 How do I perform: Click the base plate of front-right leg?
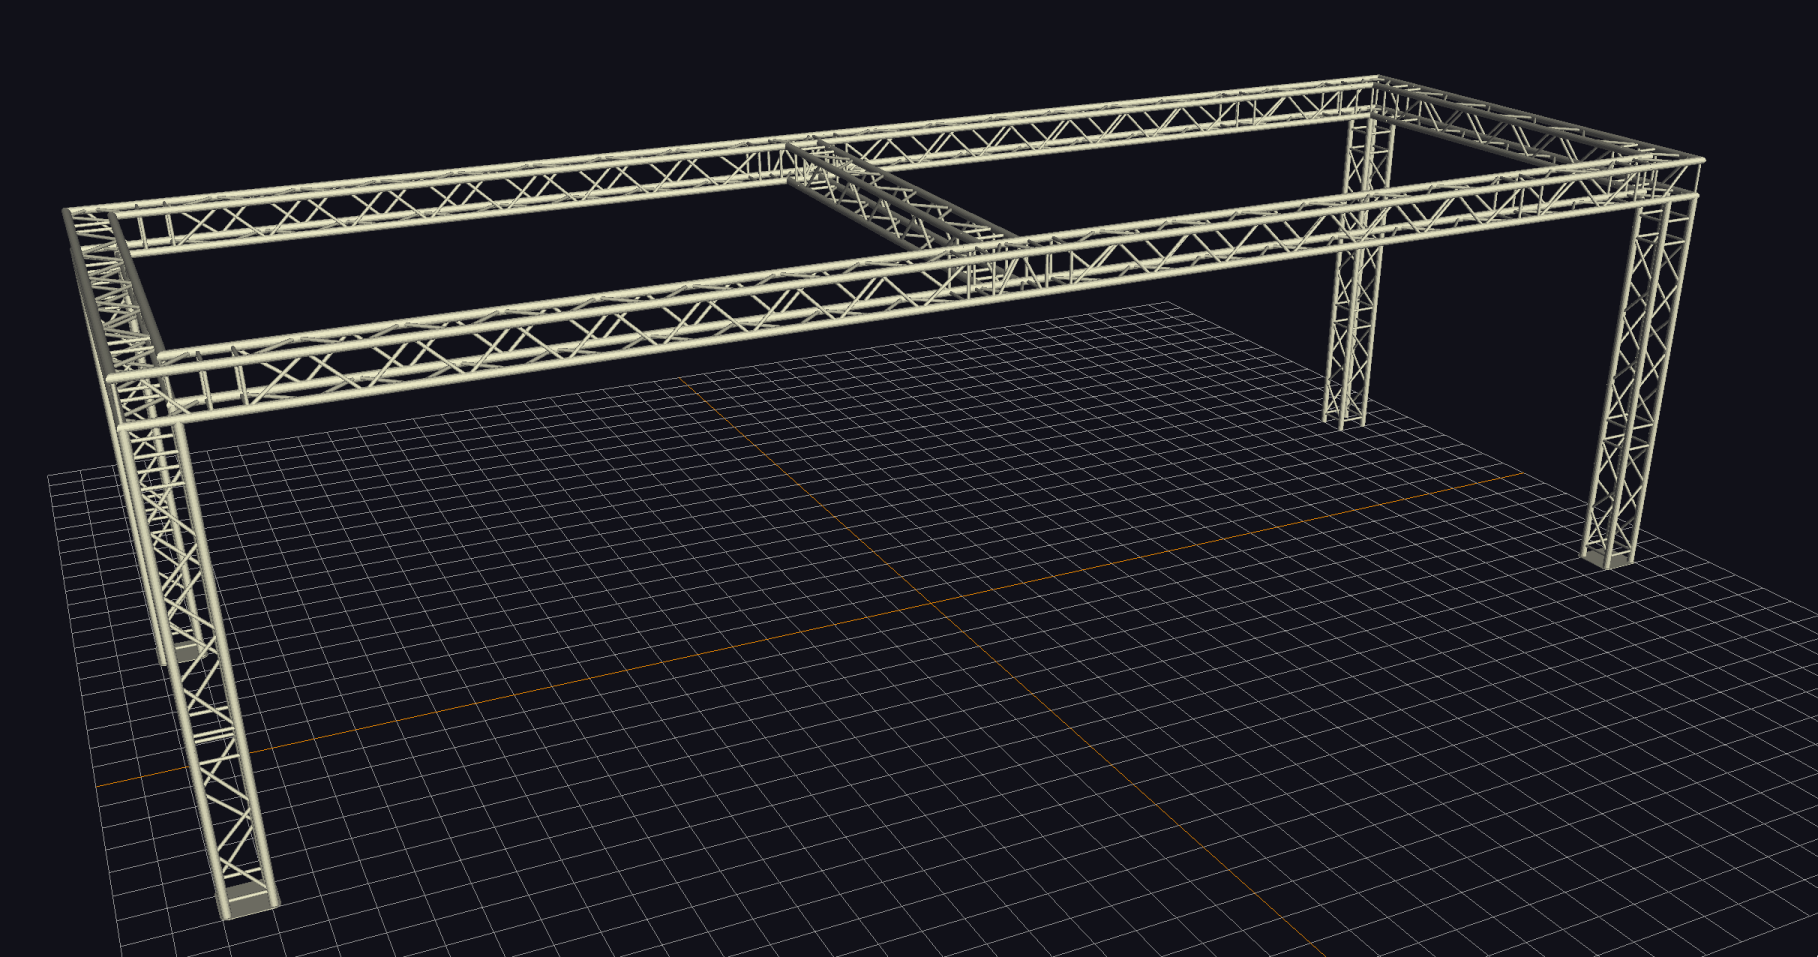(x=1607, y=556)
